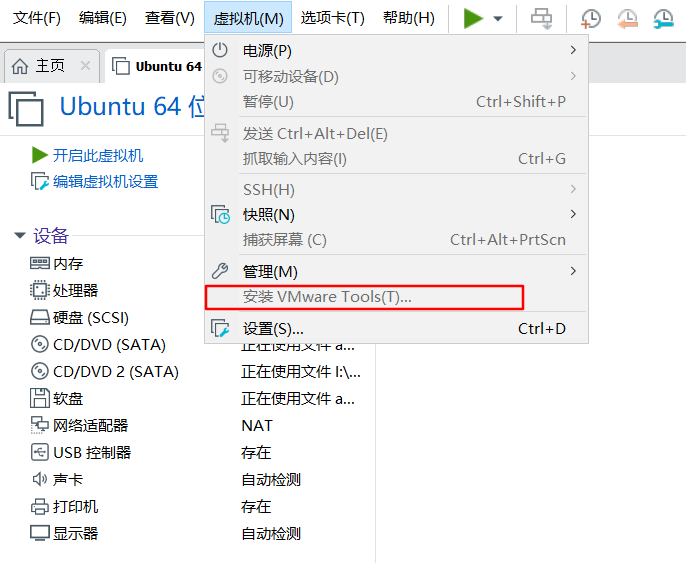
Task: Click the network icon beside 网络适配器
Action: tap(39, 425)
